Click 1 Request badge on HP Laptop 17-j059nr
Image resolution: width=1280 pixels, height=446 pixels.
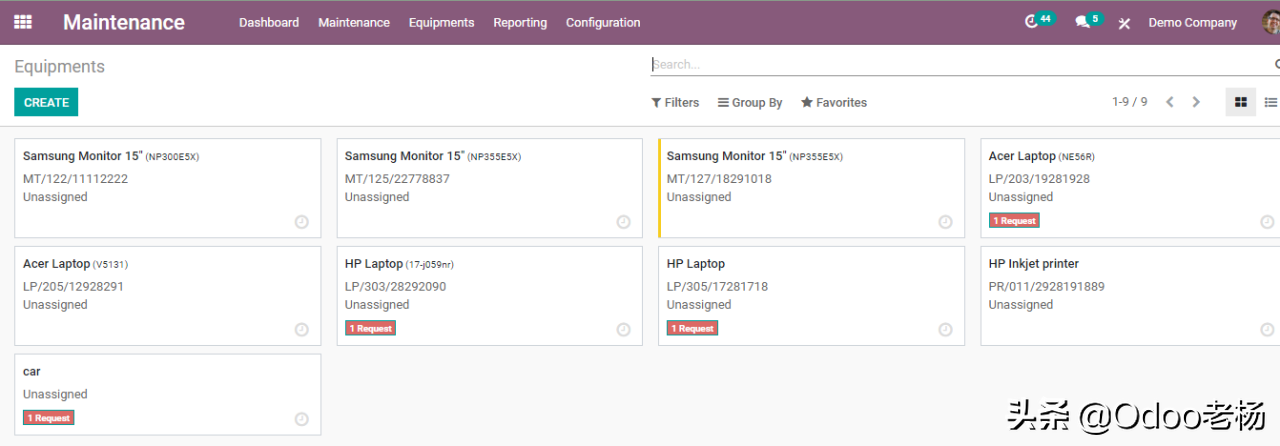[x=370, y=328]
